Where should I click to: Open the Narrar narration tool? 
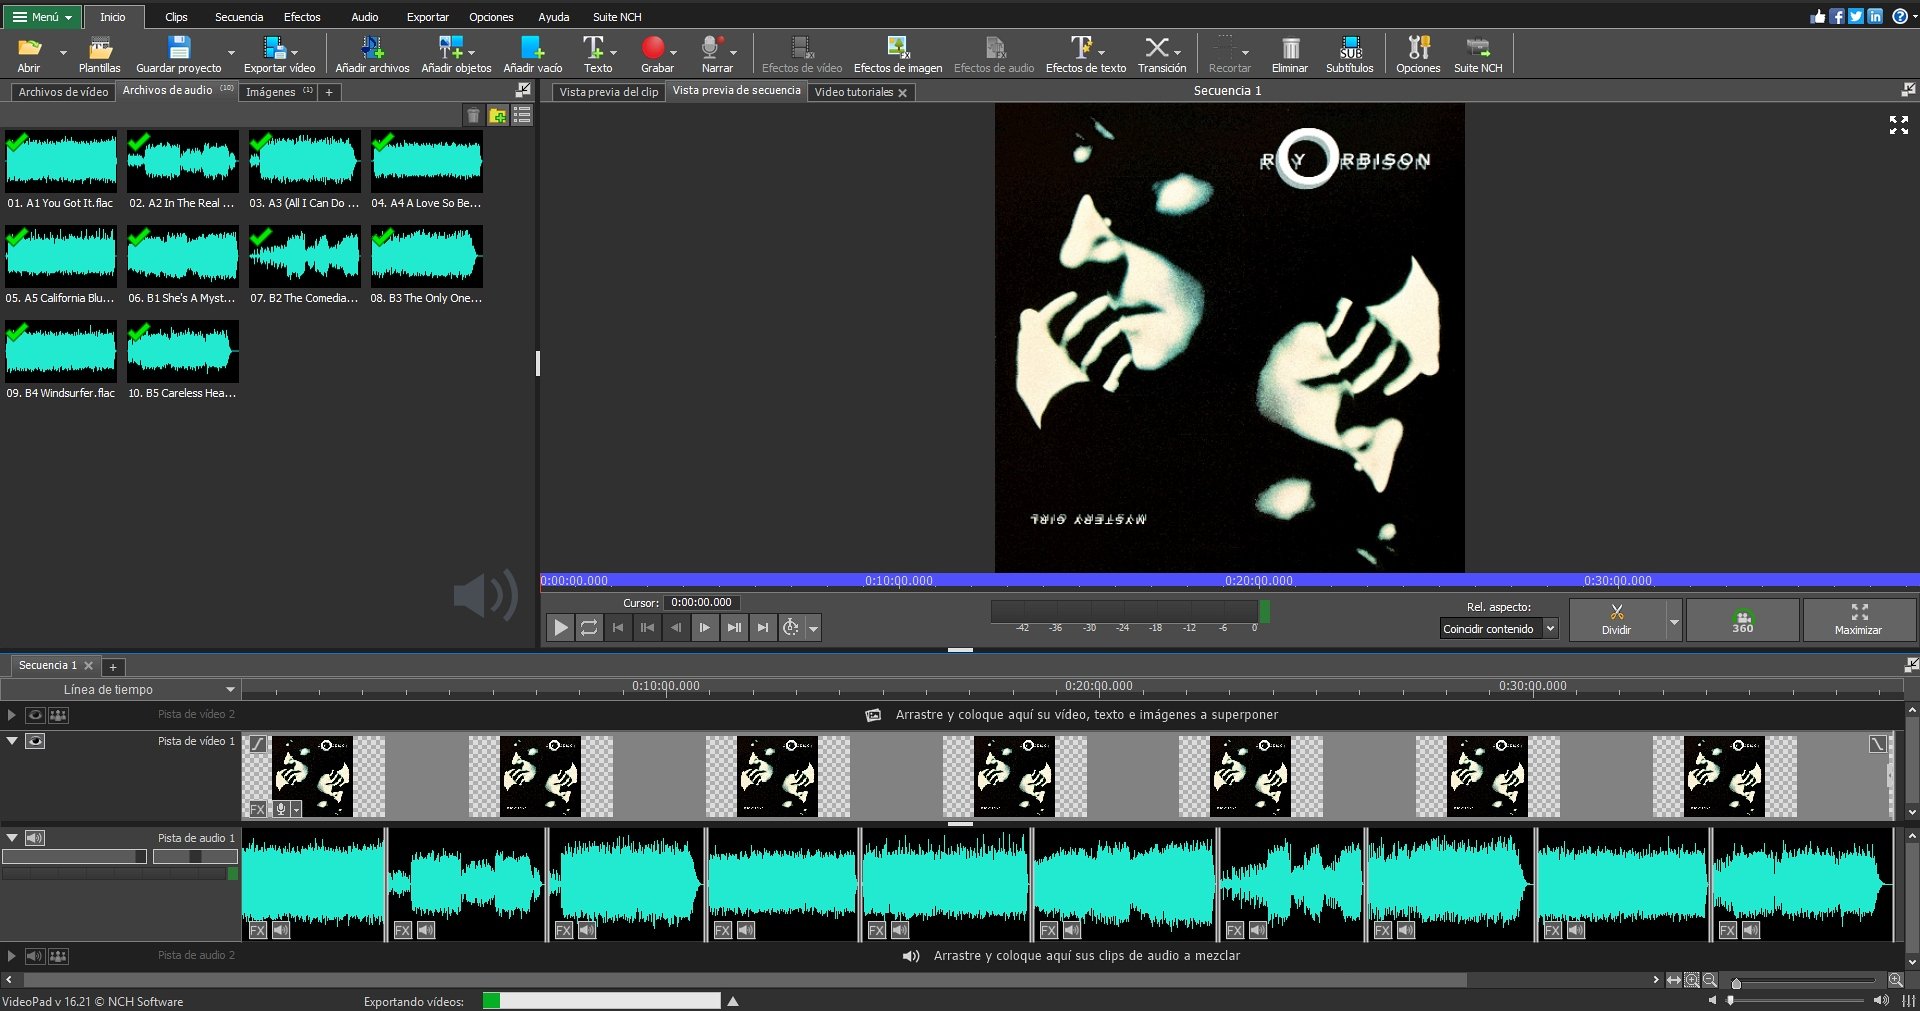[x=716, y=54]
